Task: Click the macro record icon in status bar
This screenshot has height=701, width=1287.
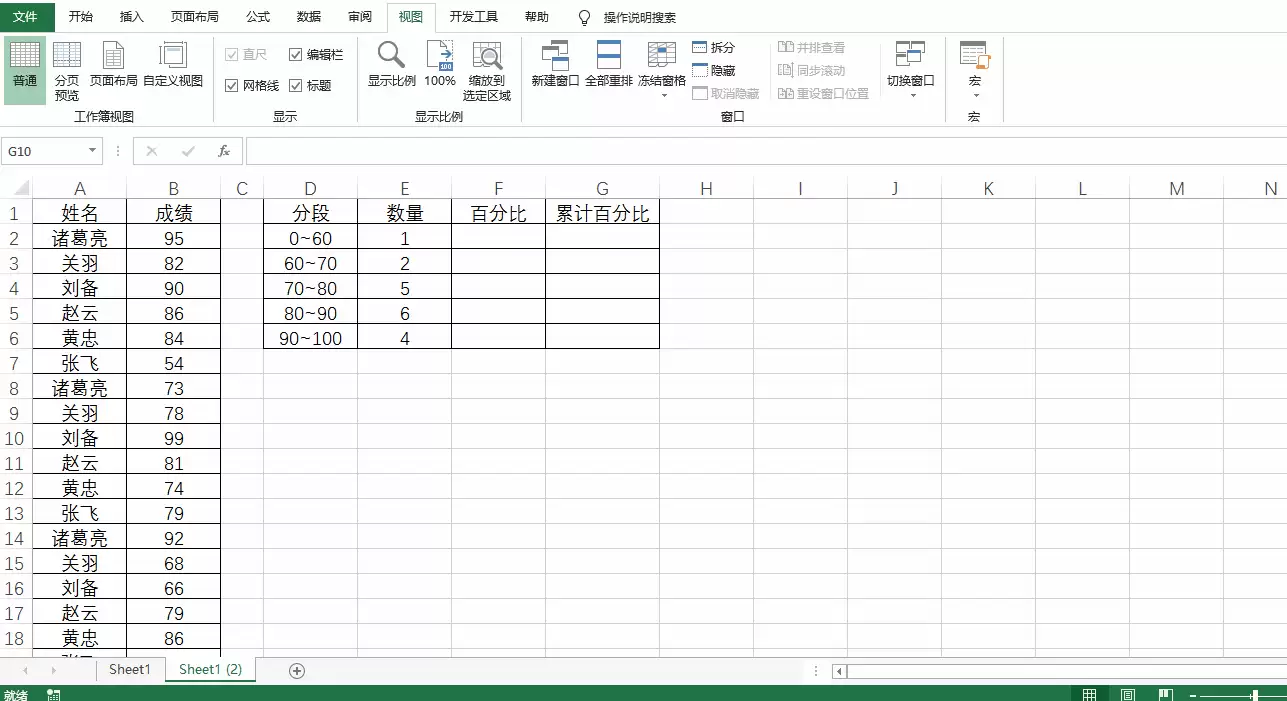Action: coord(53,694)
